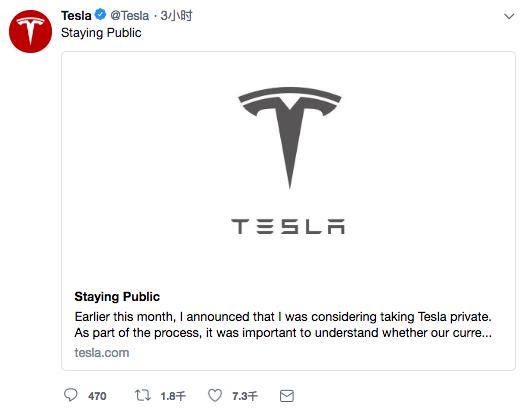The image size is (526, 411).
Task: Click the 7.3千 likes count
Action: pos(245,396)
